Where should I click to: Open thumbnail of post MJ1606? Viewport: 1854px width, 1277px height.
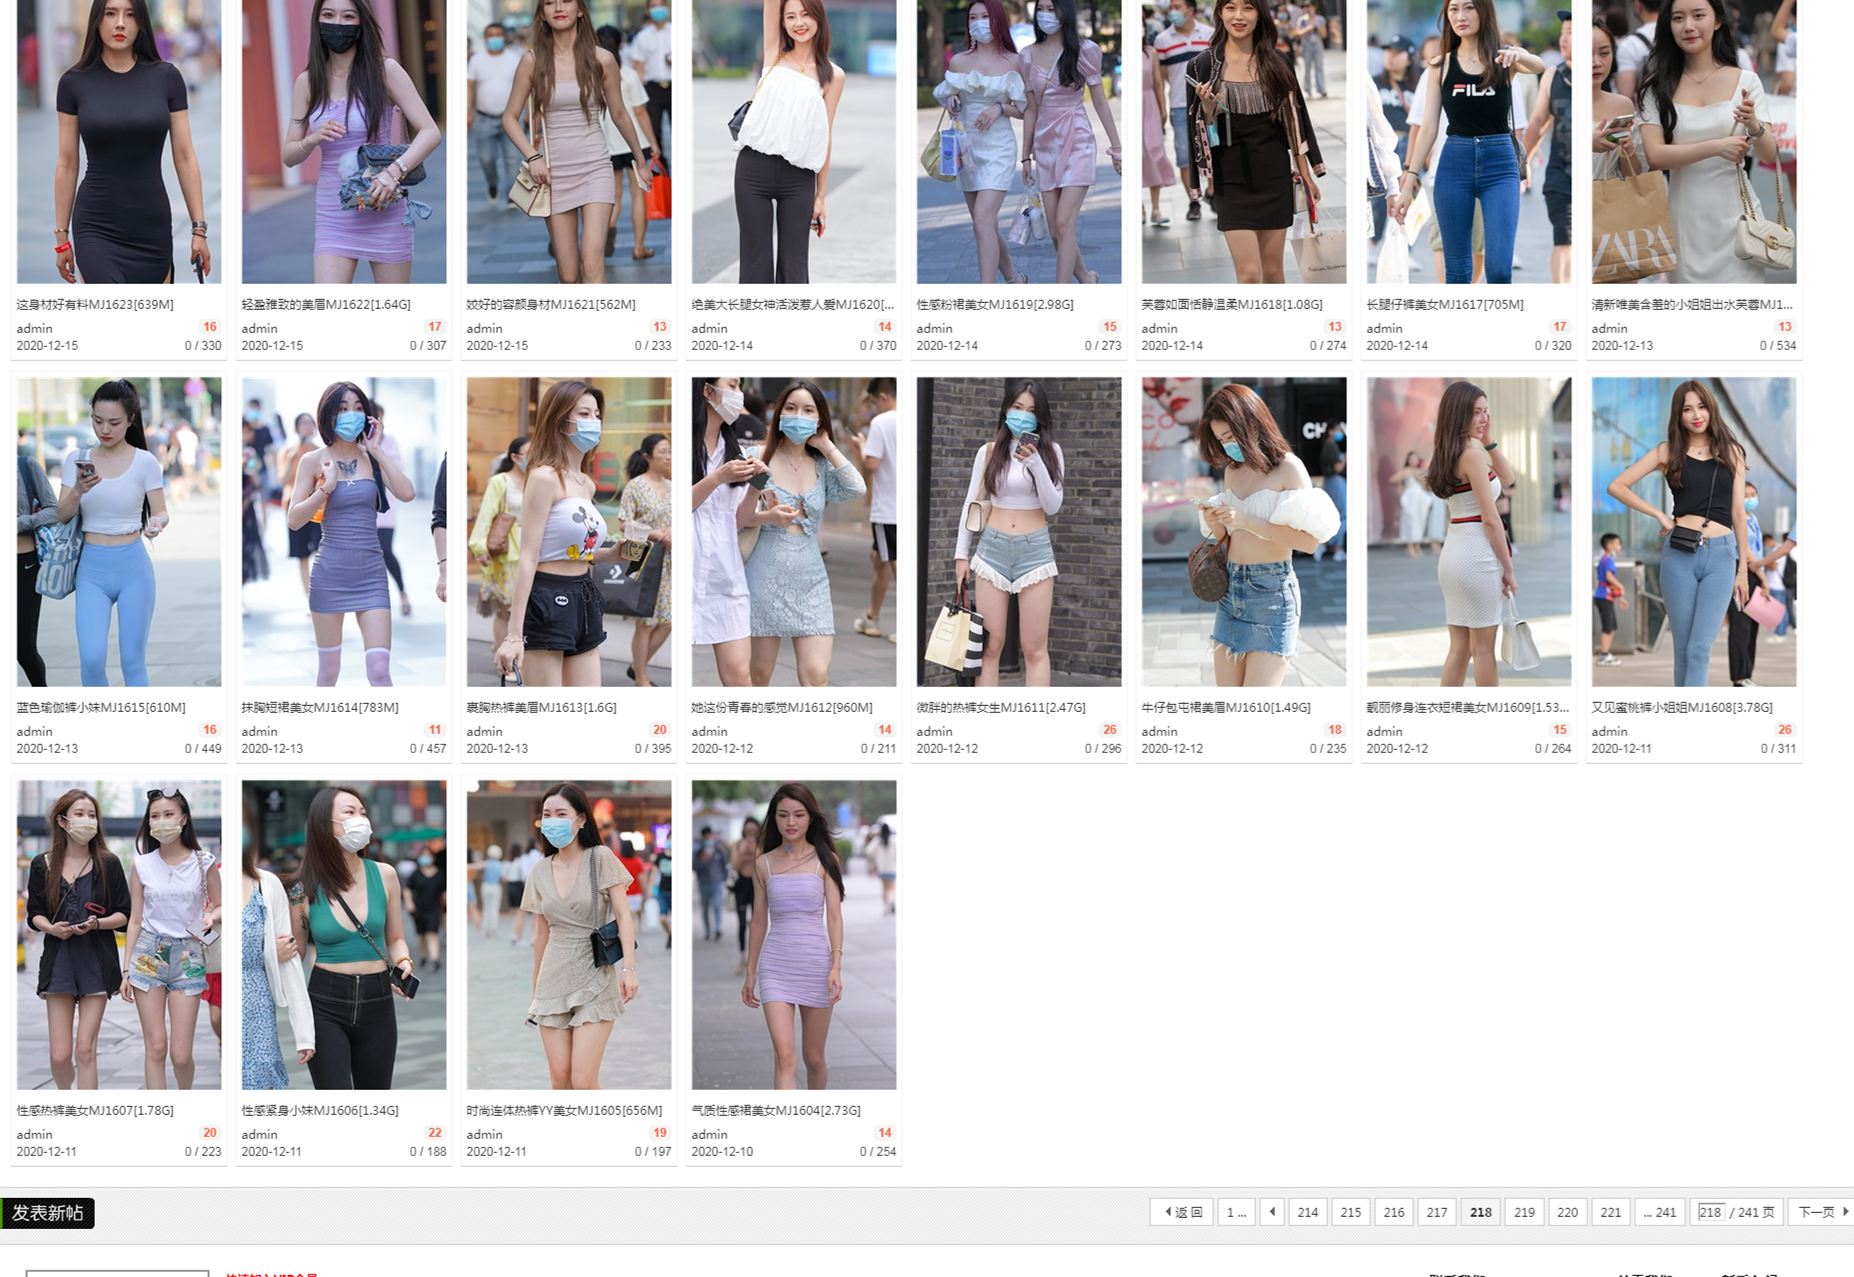[x=344, y=934]
